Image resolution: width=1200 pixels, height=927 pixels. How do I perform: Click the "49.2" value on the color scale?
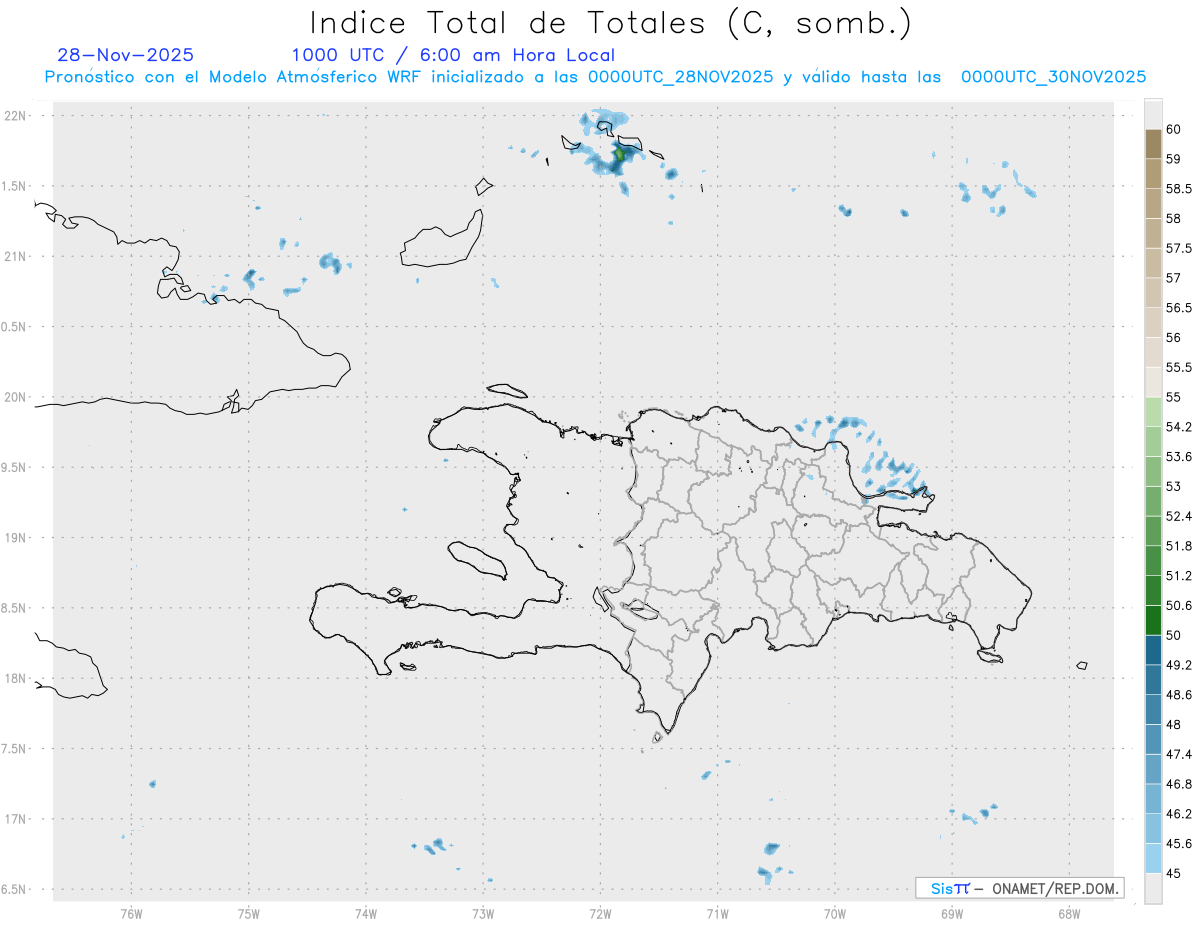tap(1179, 665)
